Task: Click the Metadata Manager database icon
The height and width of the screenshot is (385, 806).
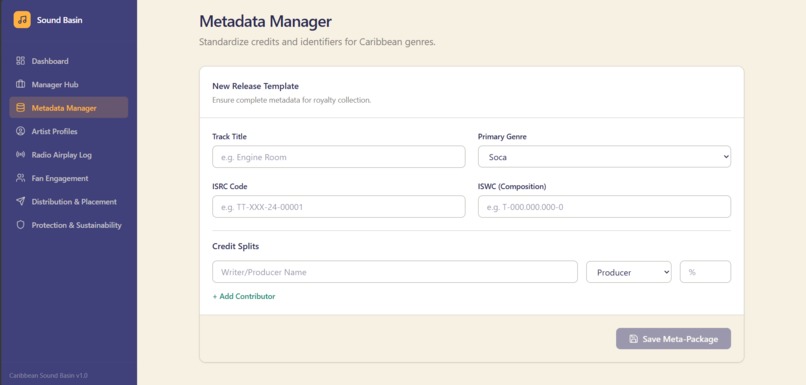Action: click(21, 108)
